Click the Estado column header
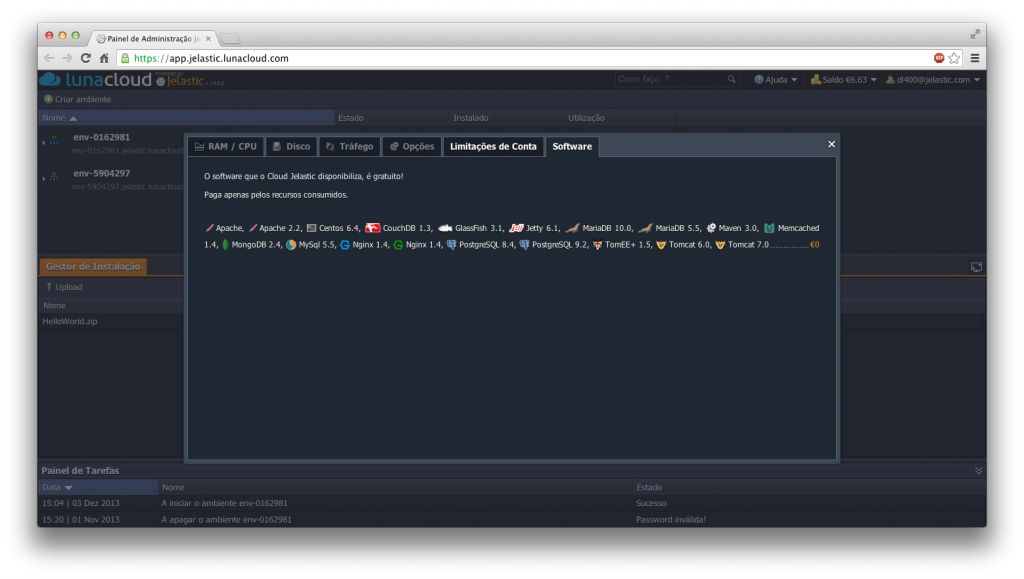 [x=391, y=118]
